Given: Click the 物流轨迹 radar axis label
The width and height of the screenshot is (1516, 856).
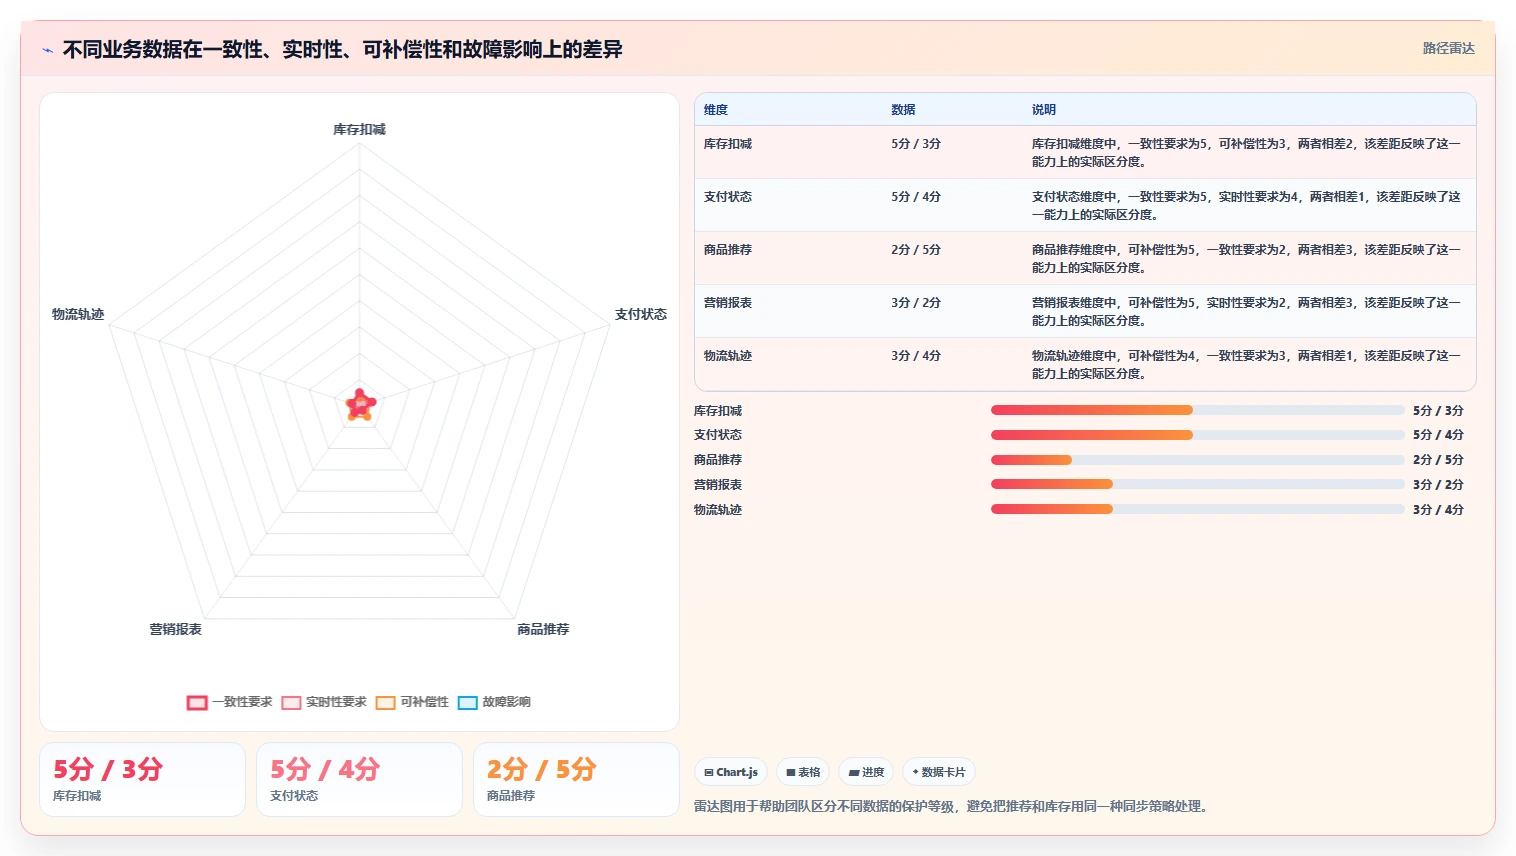Looking at the screenshot, I should tap(78, 314).
